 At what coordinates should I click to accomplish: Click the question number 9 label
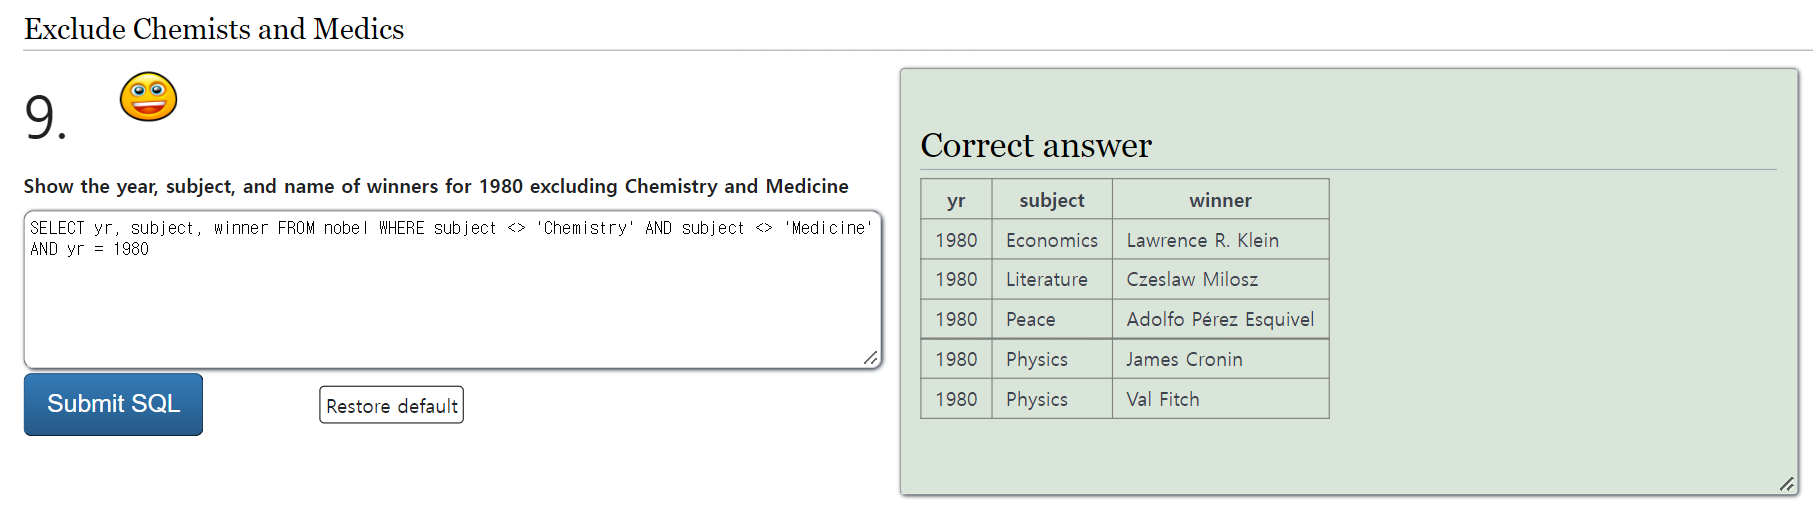45,117
